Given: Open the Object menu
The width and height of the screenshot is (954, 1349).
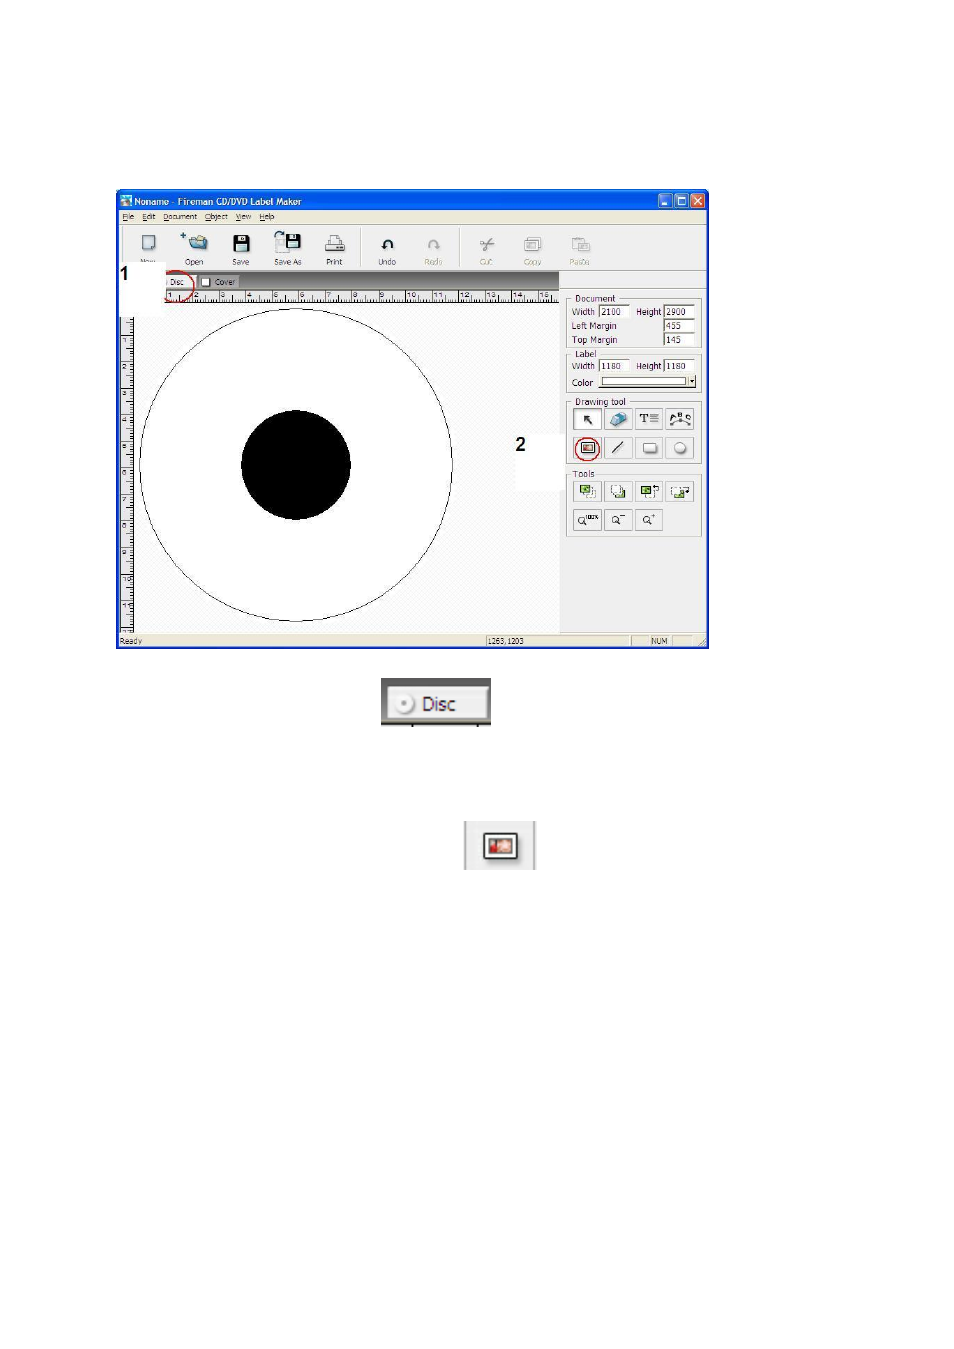Looking at the screenshot, I should (x=217, y=217).
